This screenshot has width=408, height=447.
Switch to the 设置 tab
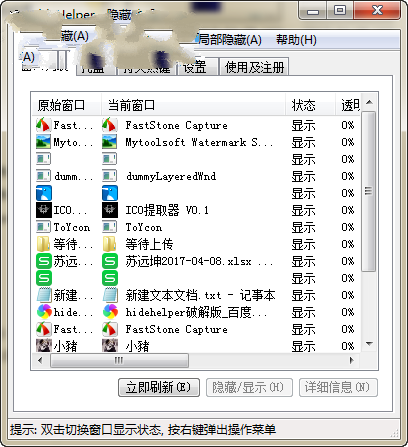[x=197, y=67]
